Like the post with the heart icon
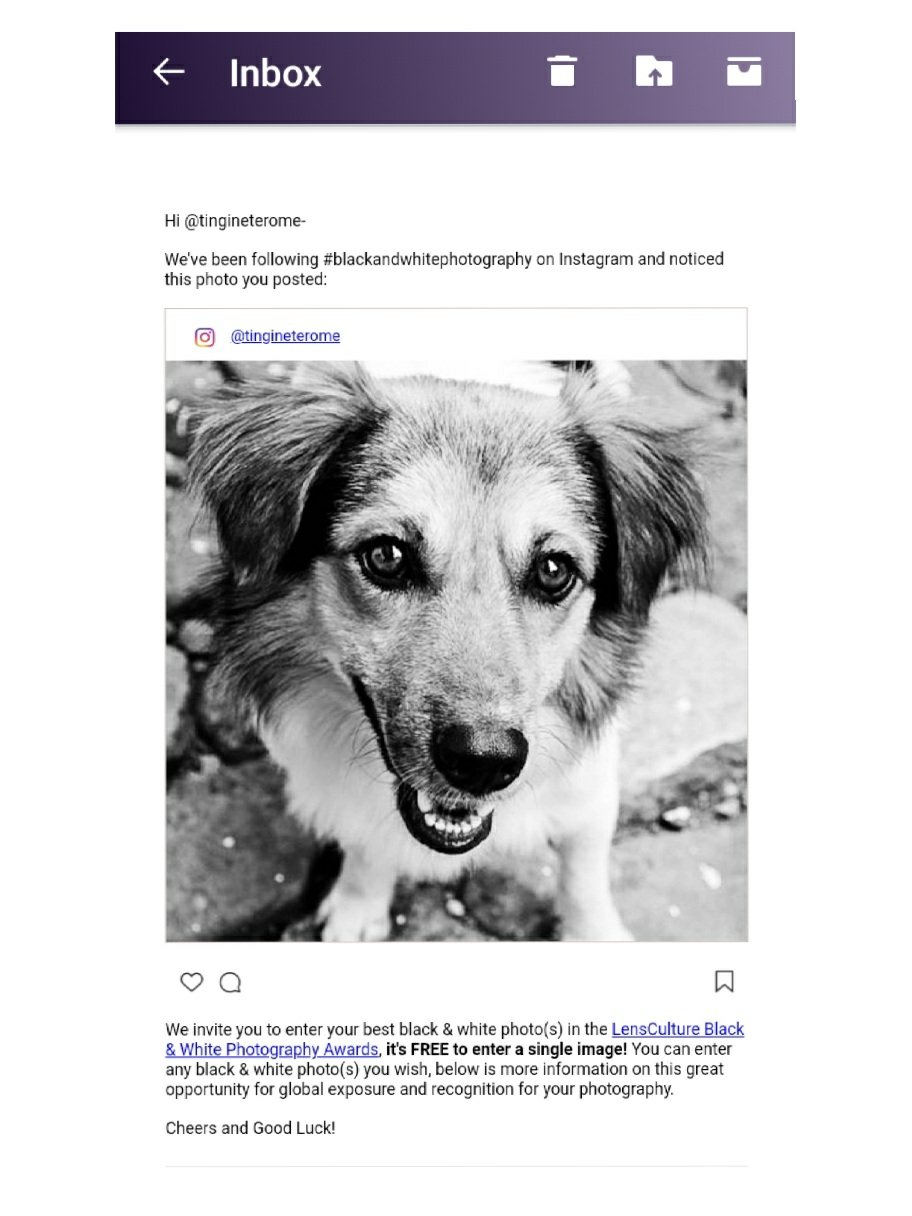This screenshot has width=912, height=1216. tap(191, 982)
